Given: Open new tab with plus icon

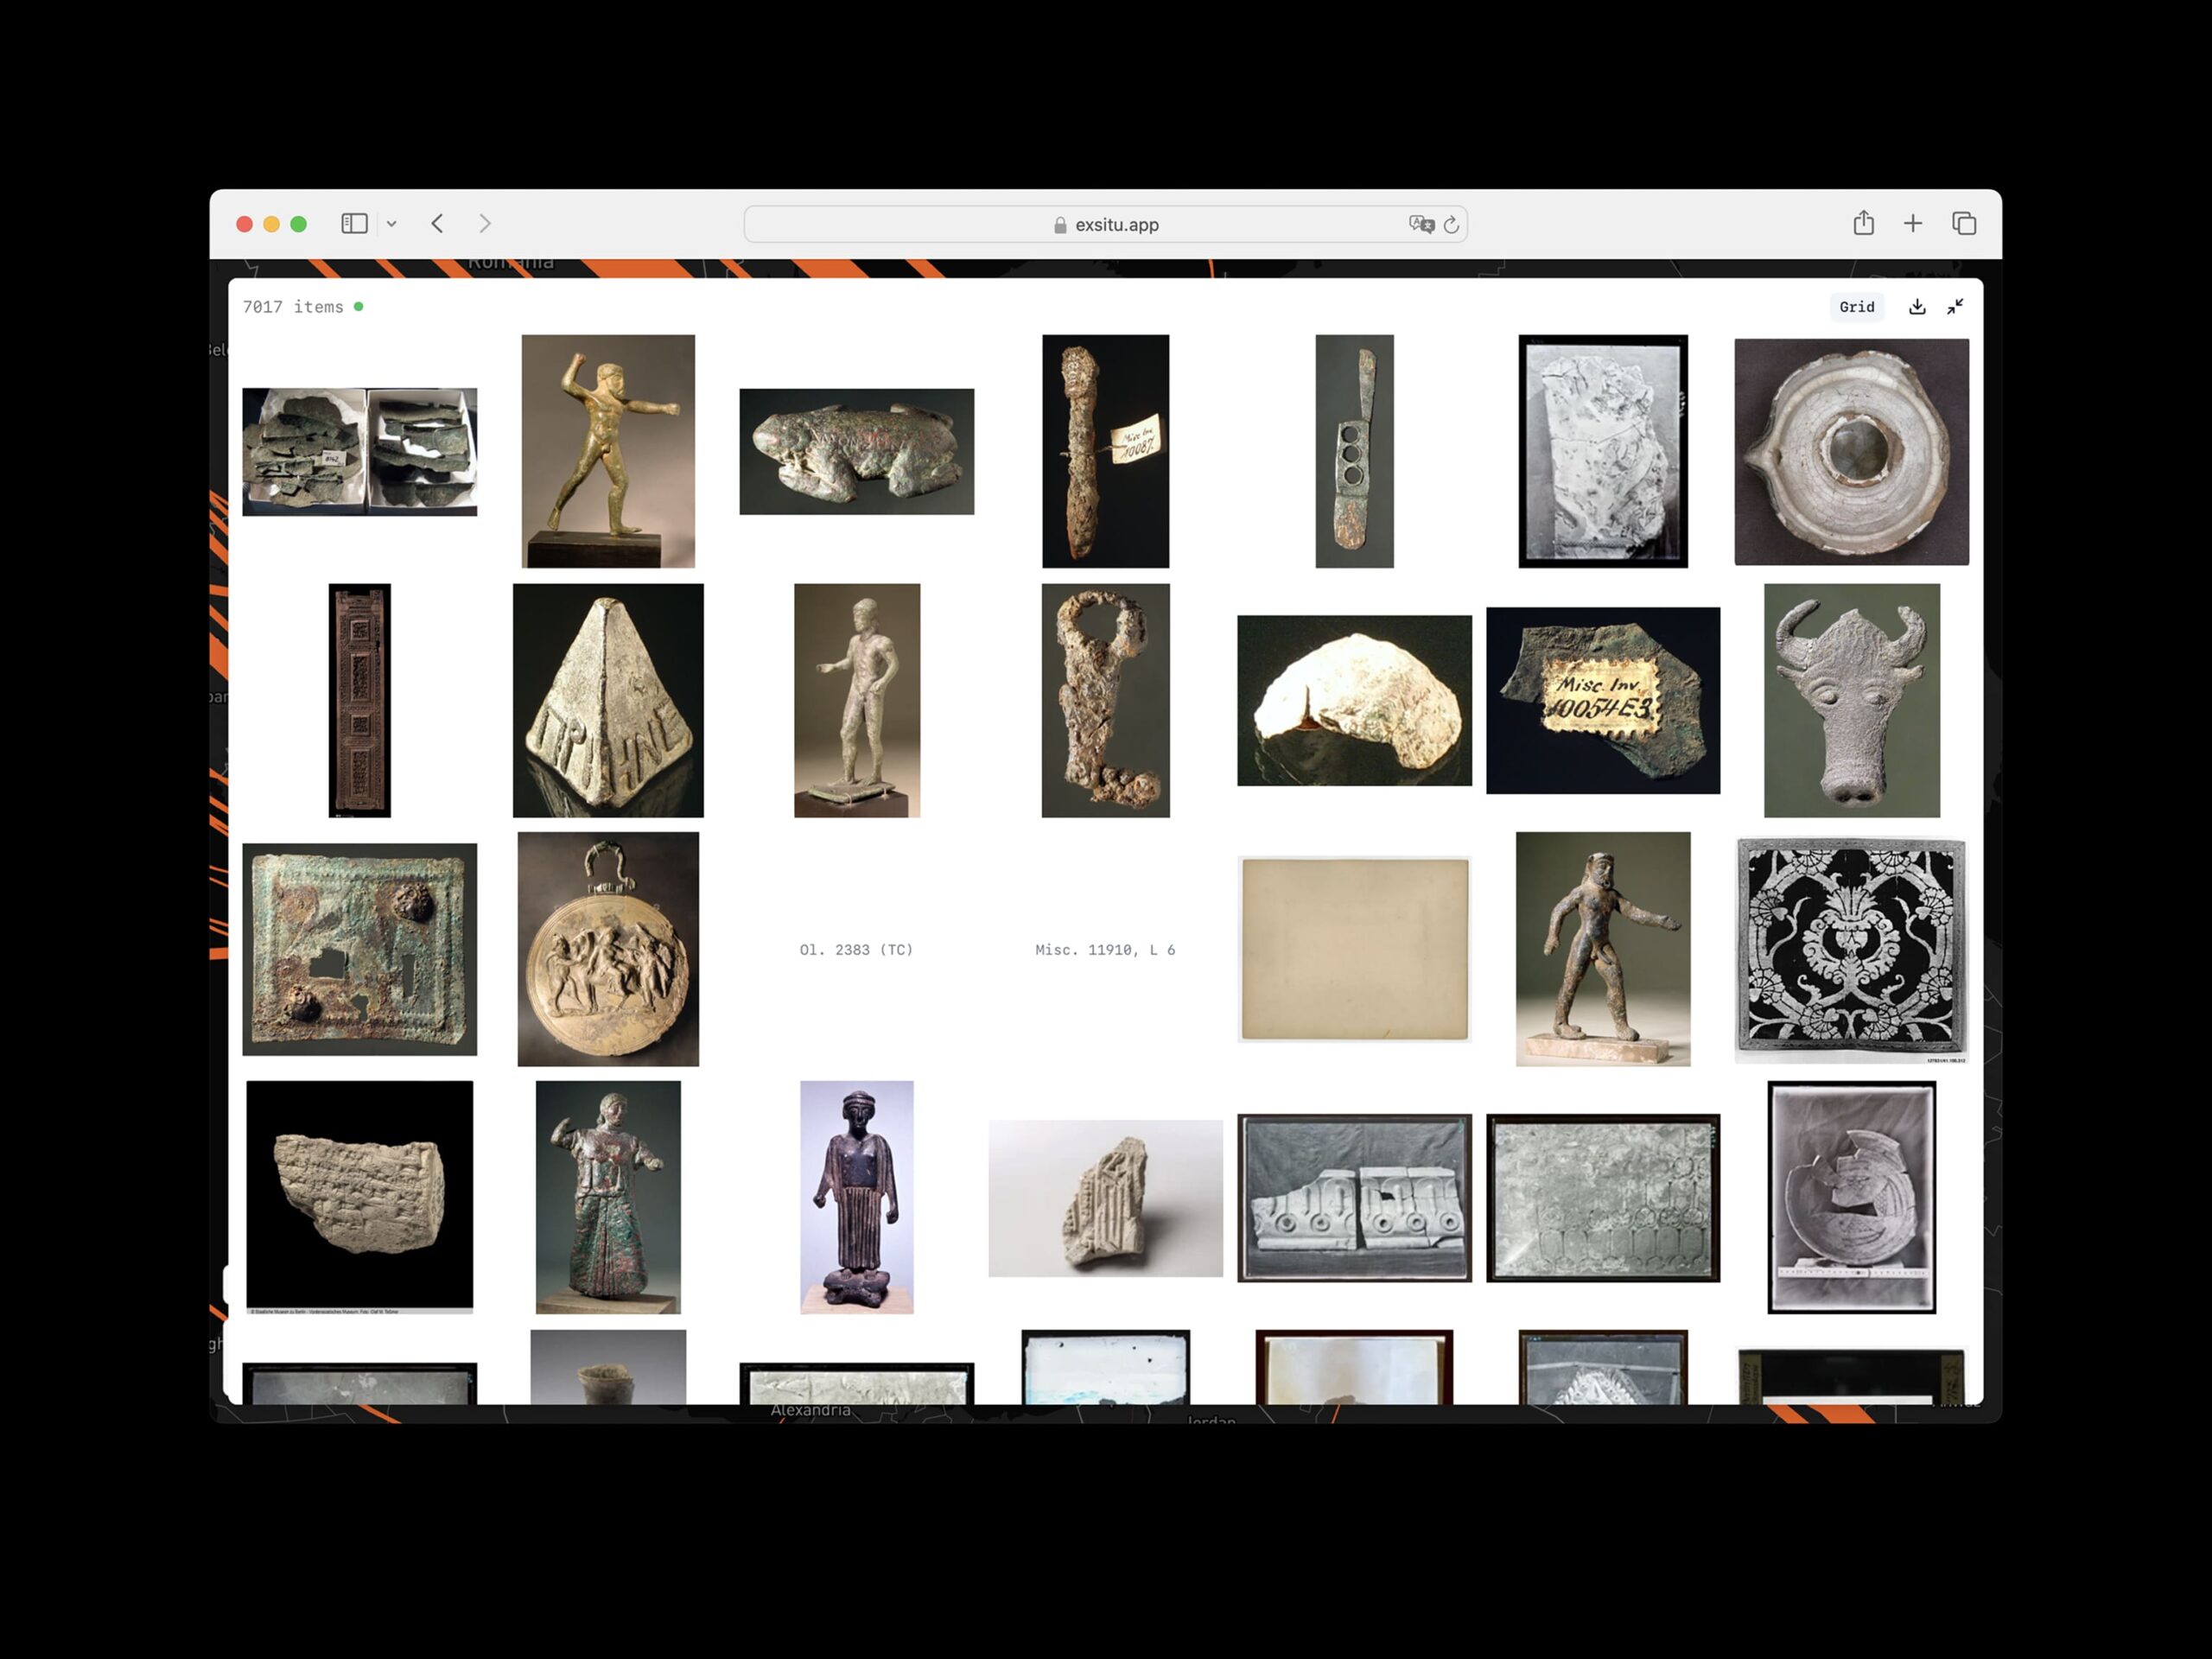Looking at the screenshot, I should (1912, 223).
